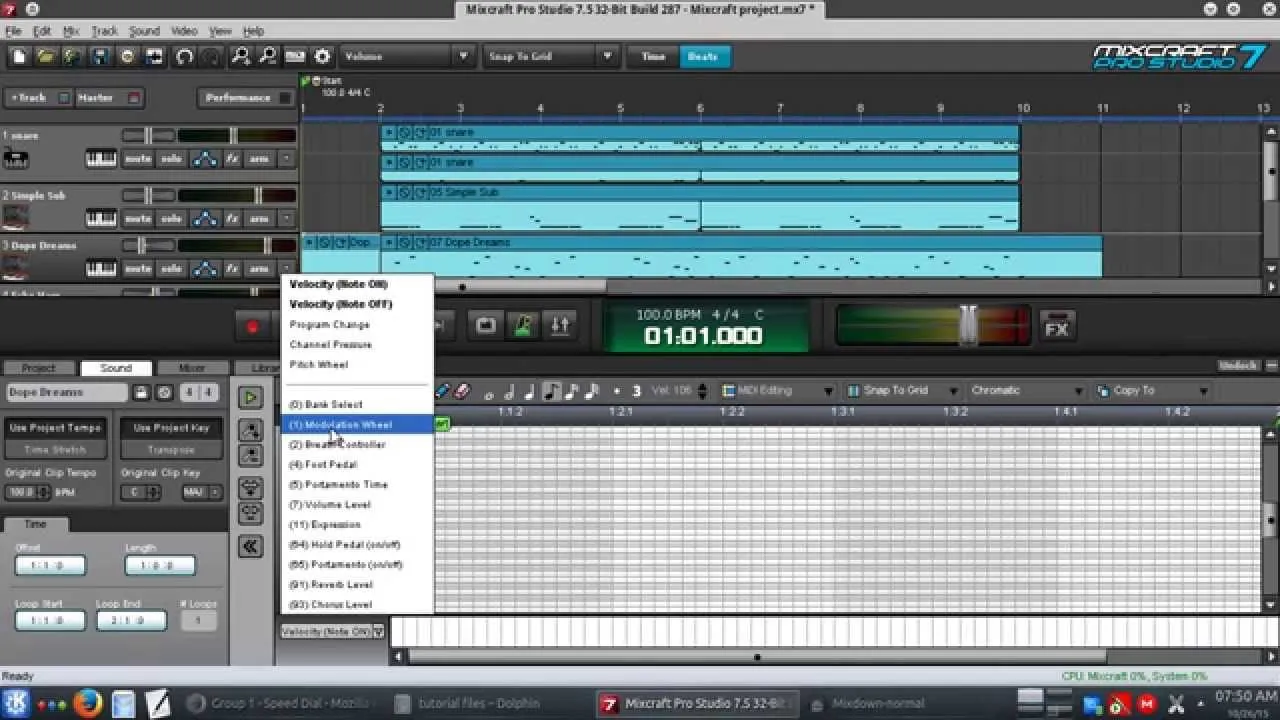Screen dimensions: 1280x720
Task: Open the Volume automation dropdown
Action: click(407, 57)
